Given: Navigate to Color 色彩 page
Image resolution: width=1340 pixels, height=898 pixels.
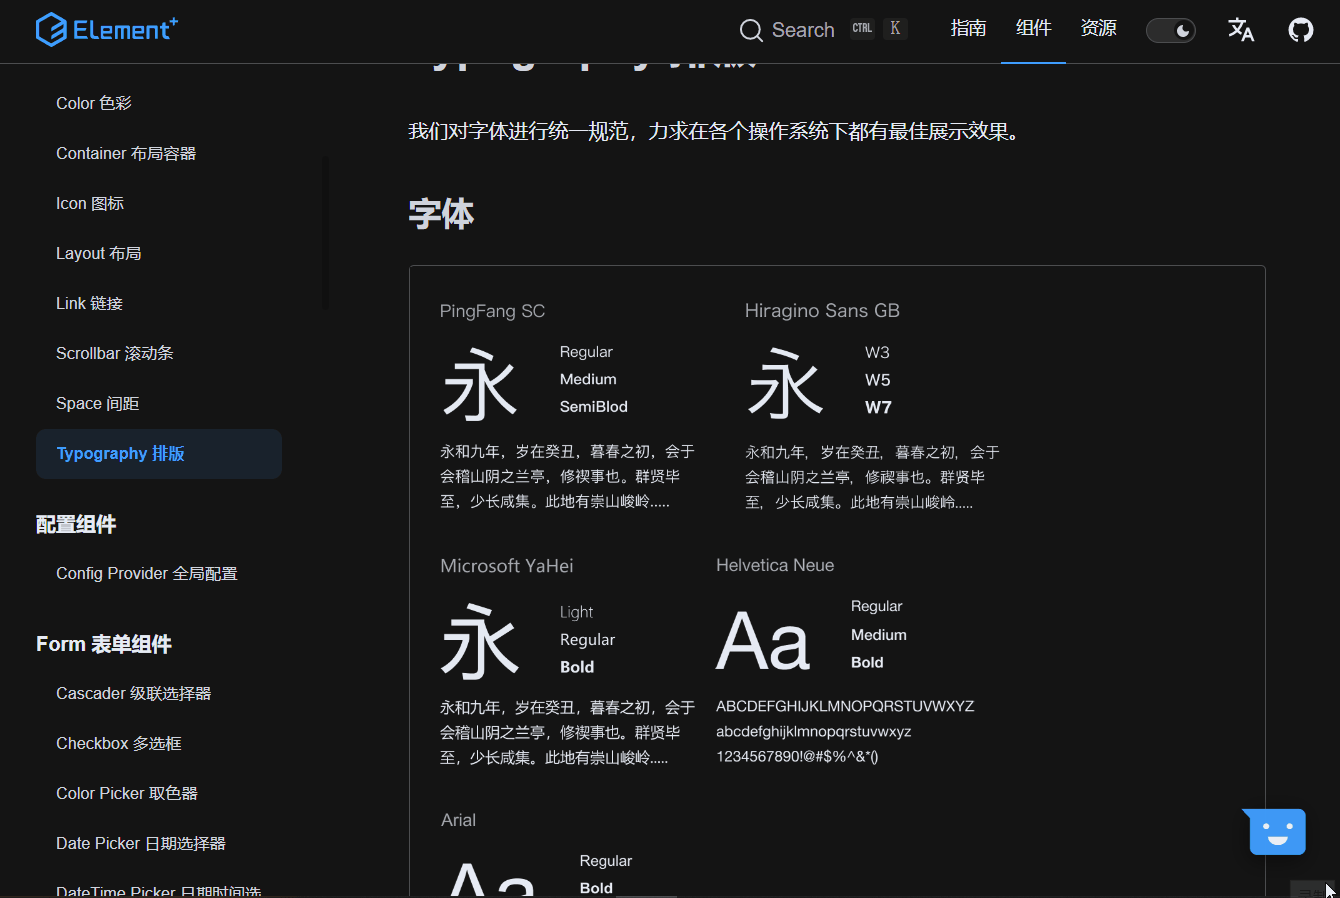Looking at the screenshot, I should coord(93,103).
